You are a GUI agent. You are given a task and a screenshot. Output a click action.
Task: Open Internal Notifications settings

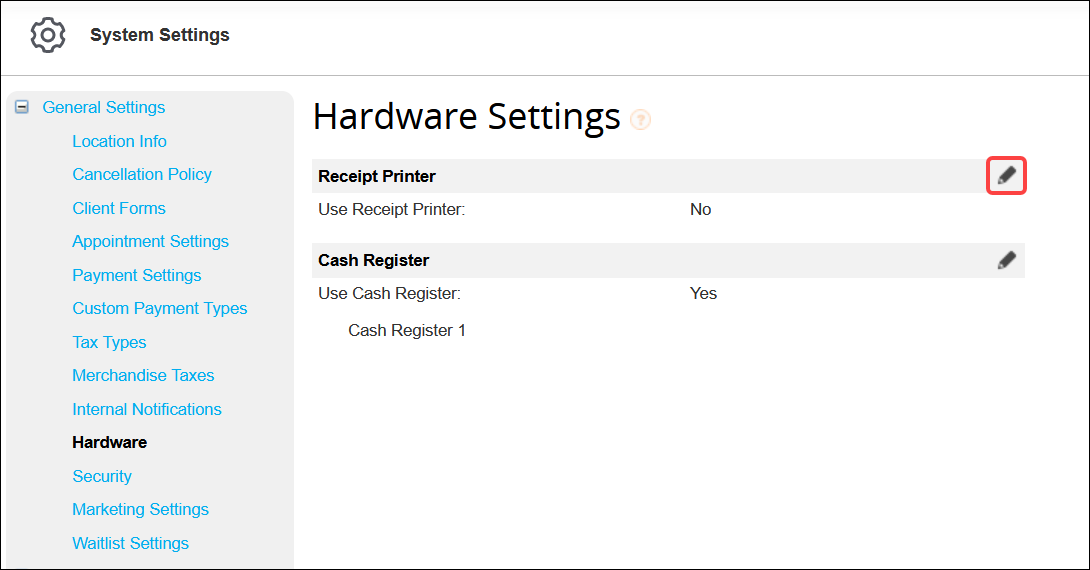pos(147,409)
